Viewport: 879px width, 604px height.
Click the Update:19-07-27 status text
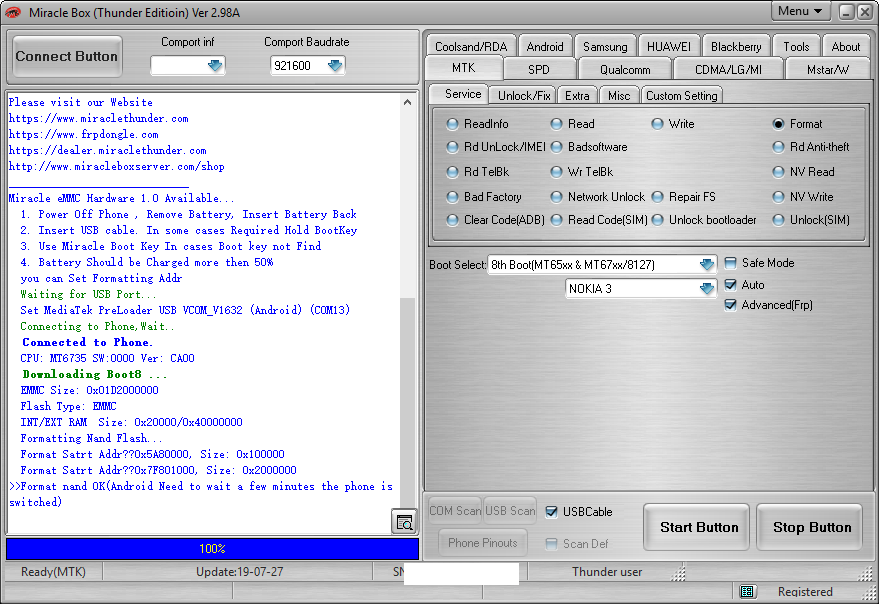pos(239,571)
